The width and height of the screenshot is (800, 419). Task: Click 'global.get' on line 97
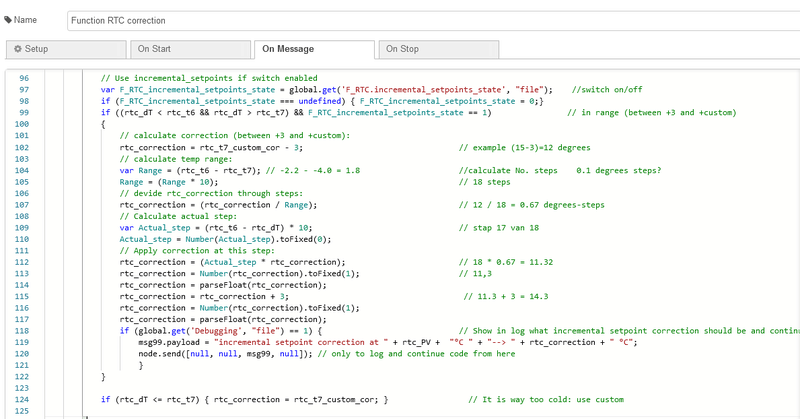(x=313, y=89)
